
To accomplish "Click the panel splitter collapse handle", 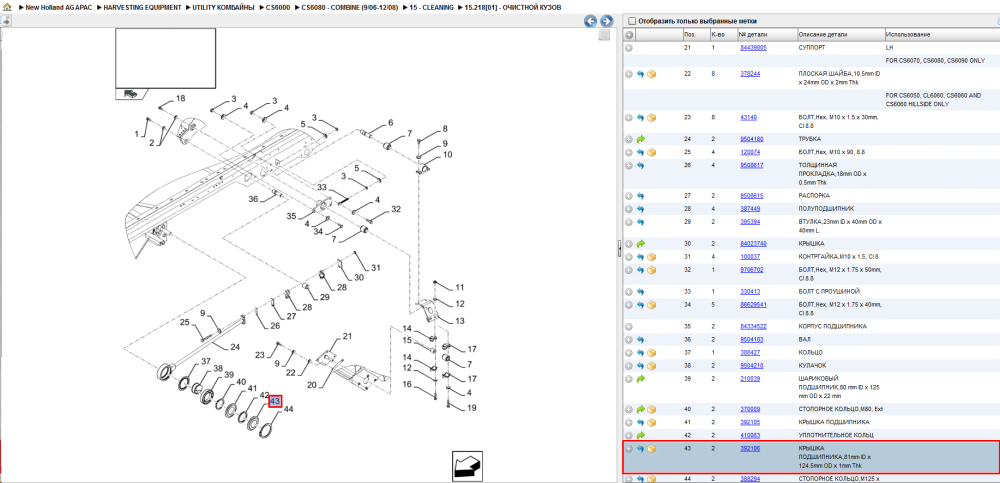I will pyautogui.click(x=619, y=248).
